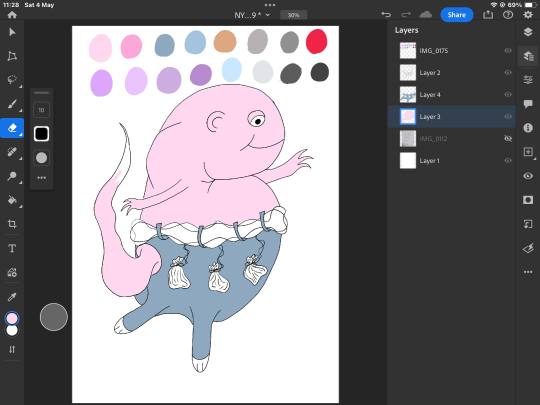Select the Eyedropper tool

(x=12, y=297)
